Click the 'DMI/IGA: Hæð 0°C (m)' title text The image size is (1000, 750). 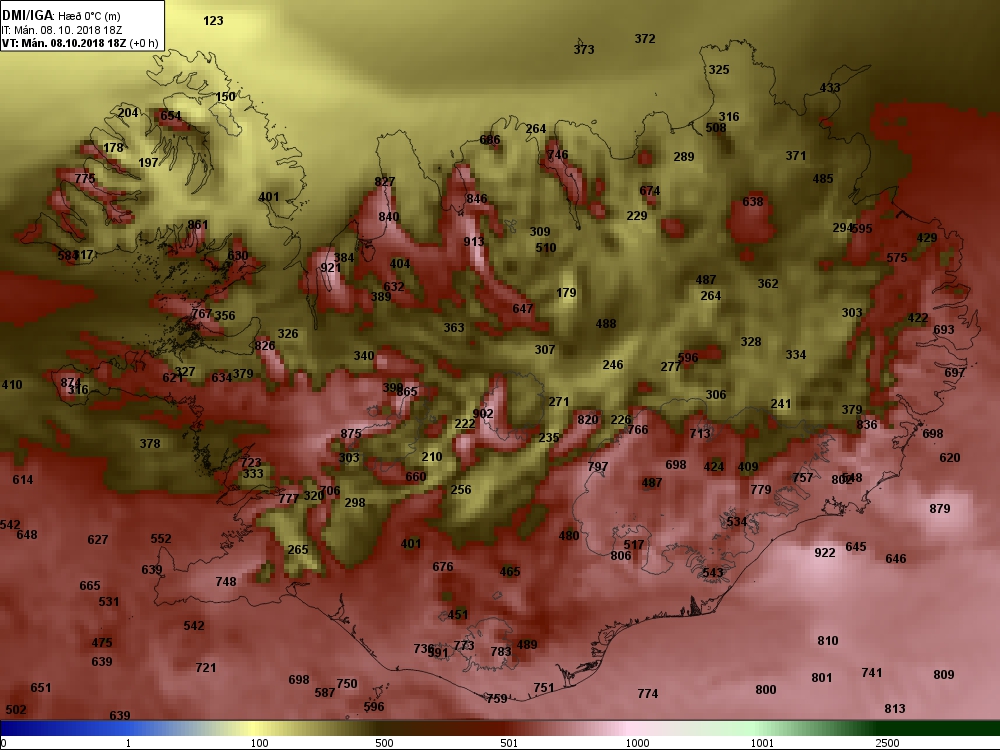61,15
